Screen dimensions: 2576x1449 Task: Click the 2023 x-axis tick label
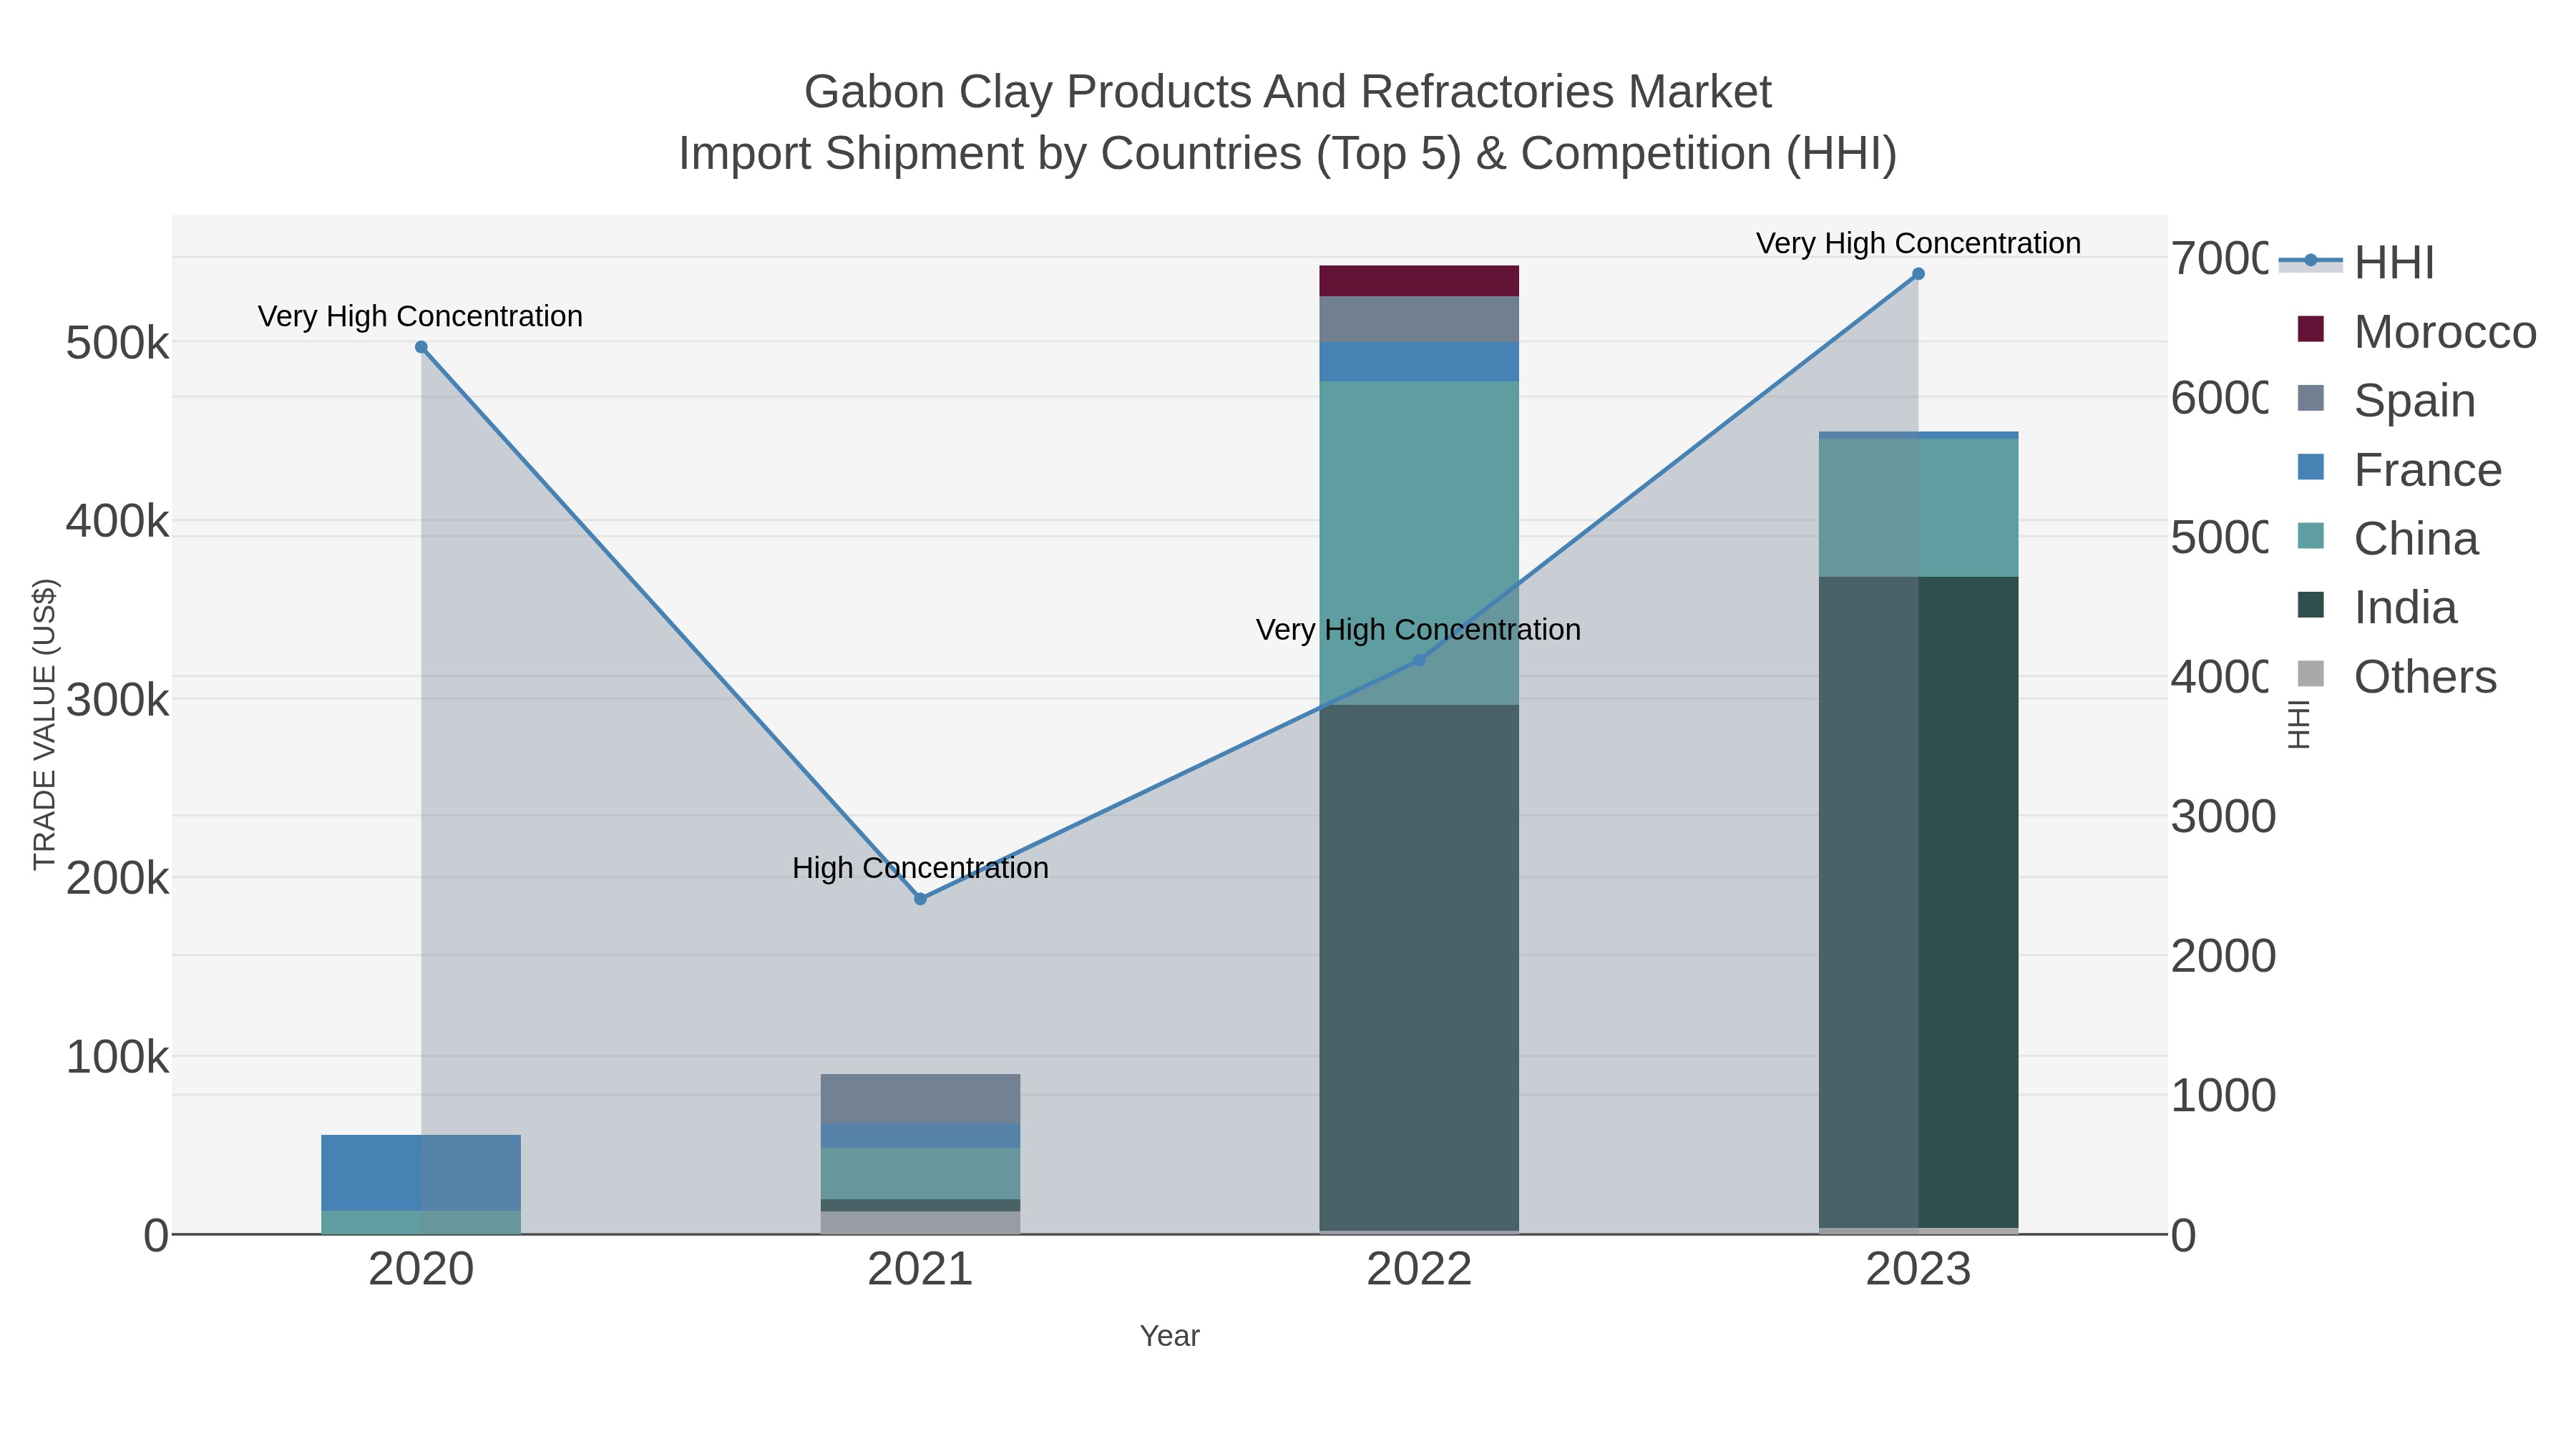1918,1269
